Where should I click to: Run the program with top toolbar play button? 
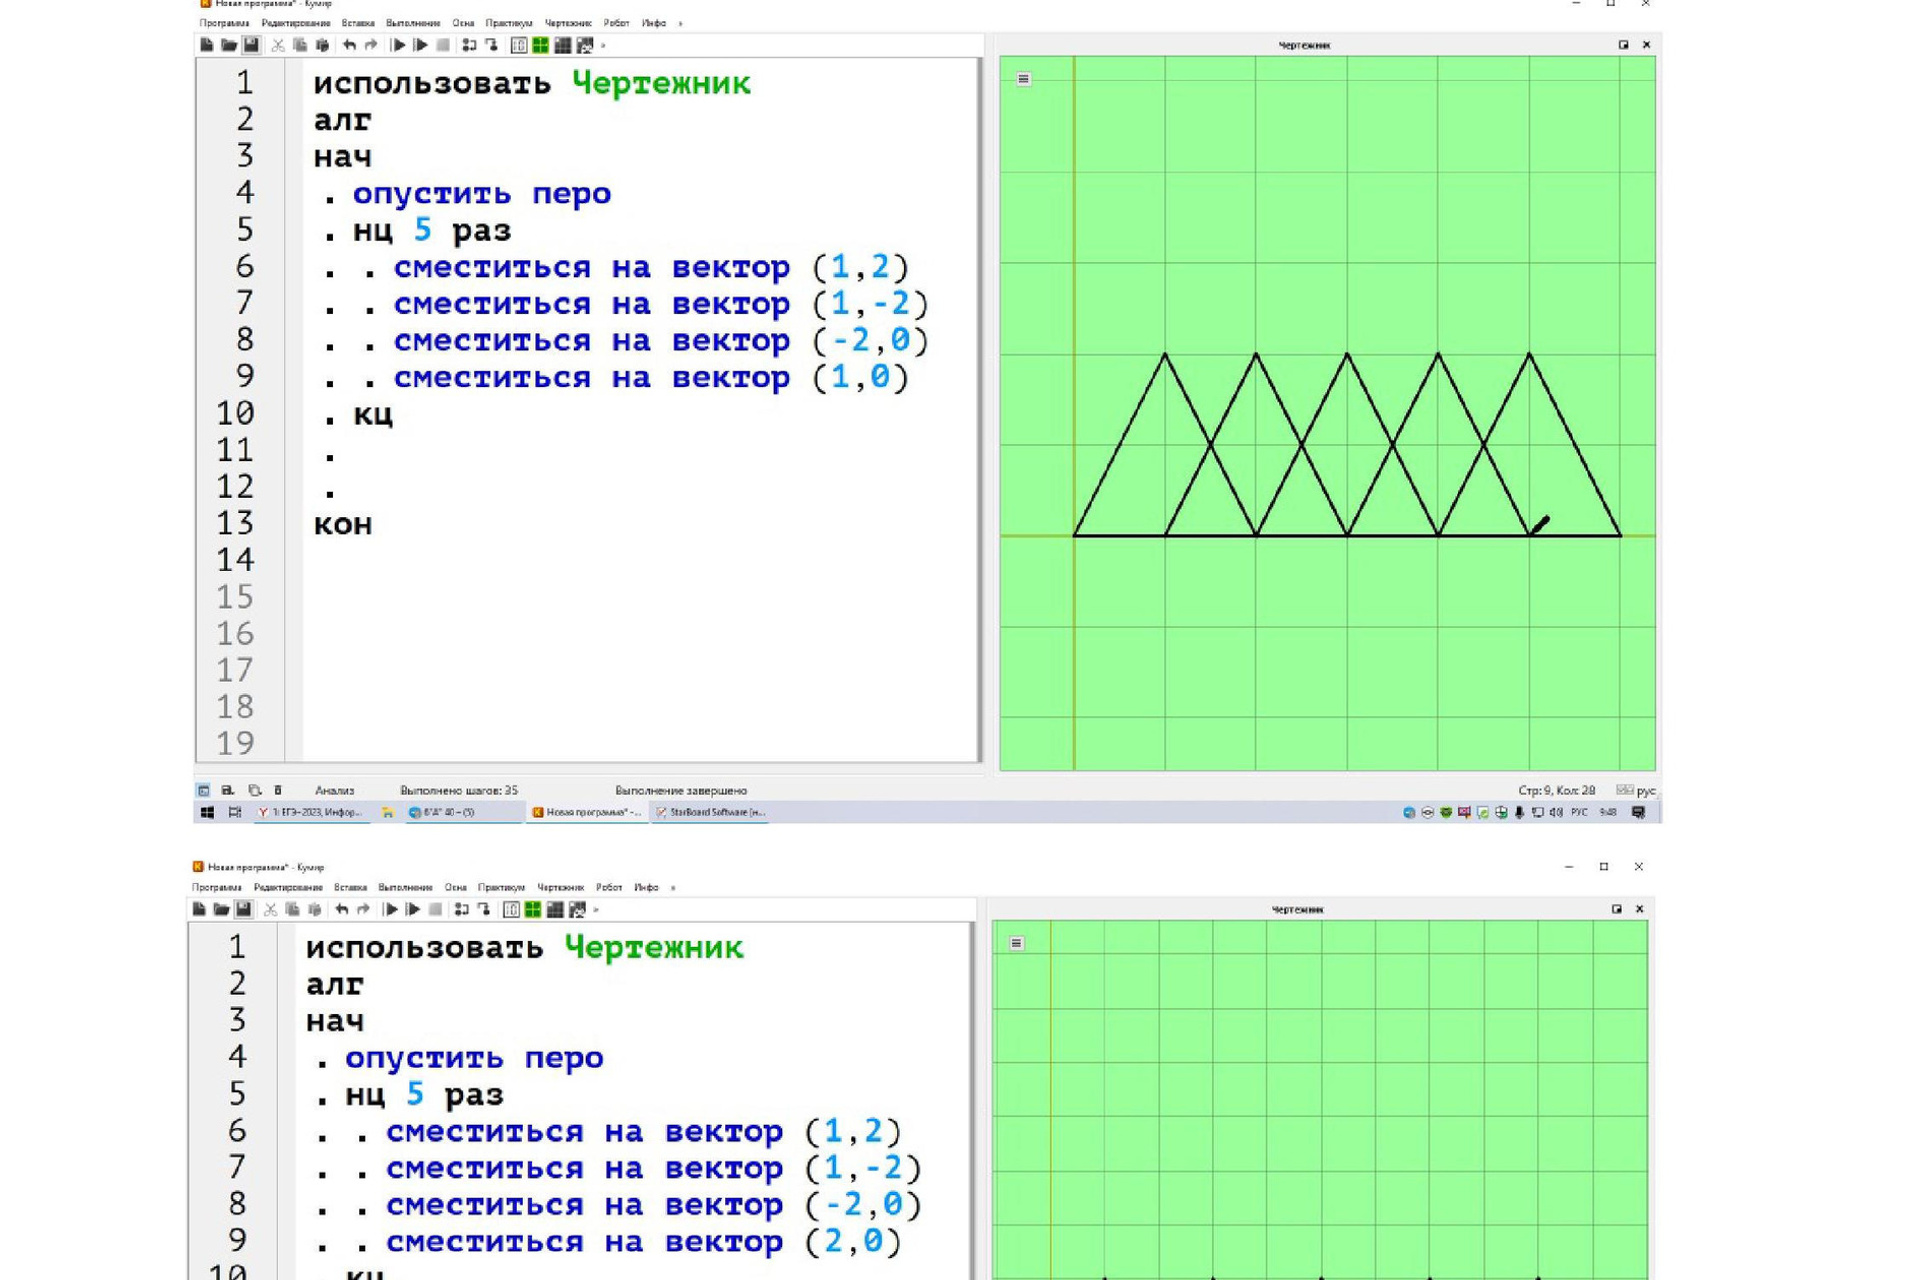point(398,45)
